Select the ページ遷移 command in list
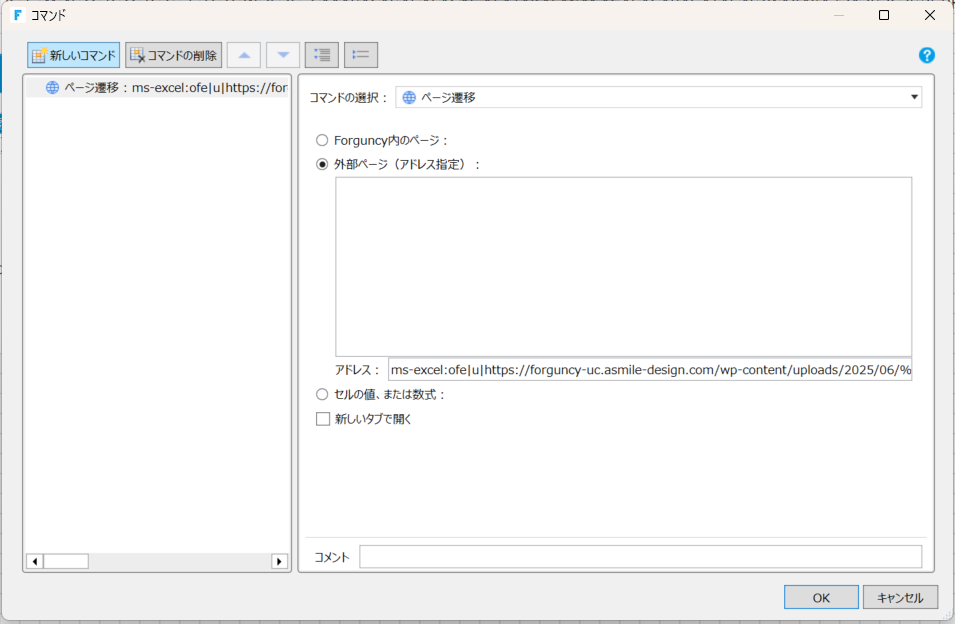 (165, 87)
